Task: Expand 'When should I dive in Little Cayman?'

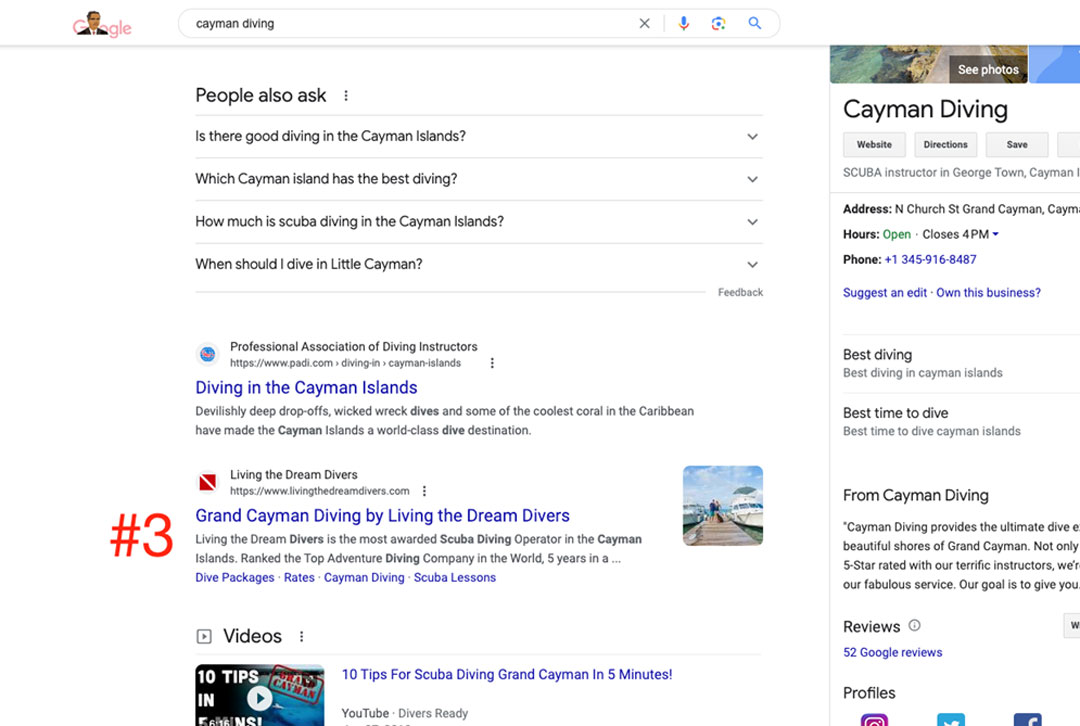Action: (479, 265)
